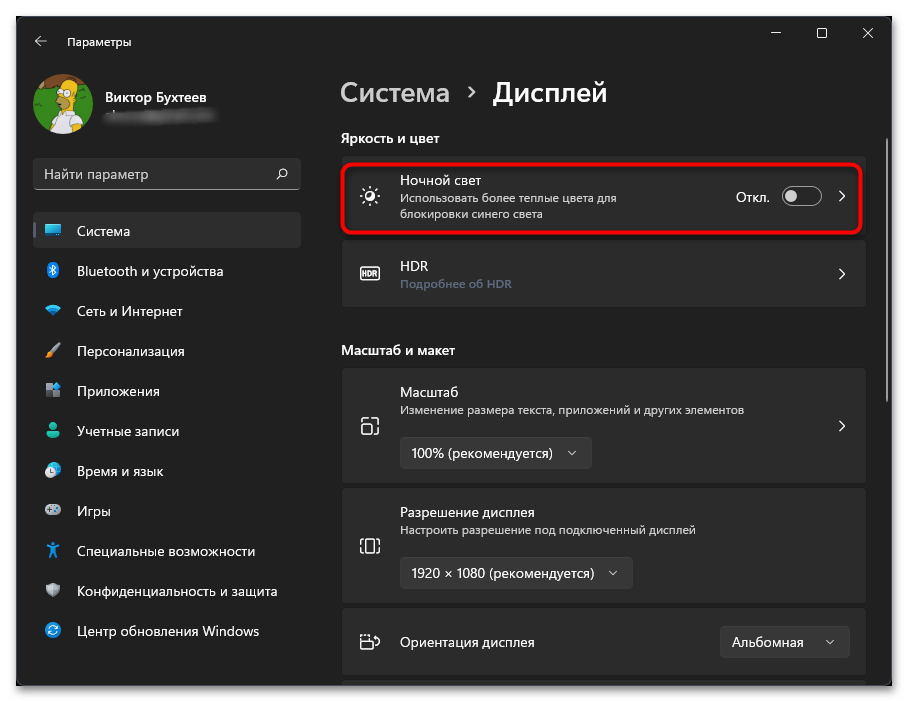
Task: Click the accessibility figure icon
Action: 53,550
